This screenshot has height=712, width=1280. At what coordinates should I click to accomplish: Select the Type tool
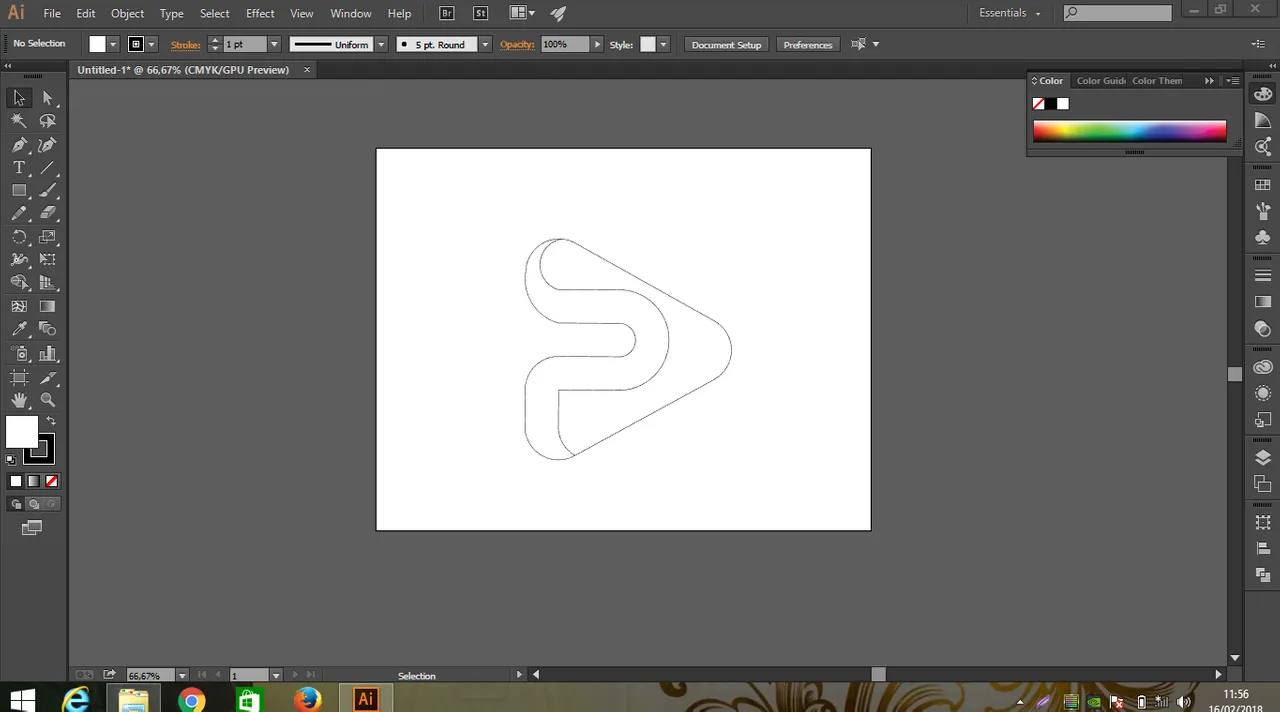click(x=19, y=168)
